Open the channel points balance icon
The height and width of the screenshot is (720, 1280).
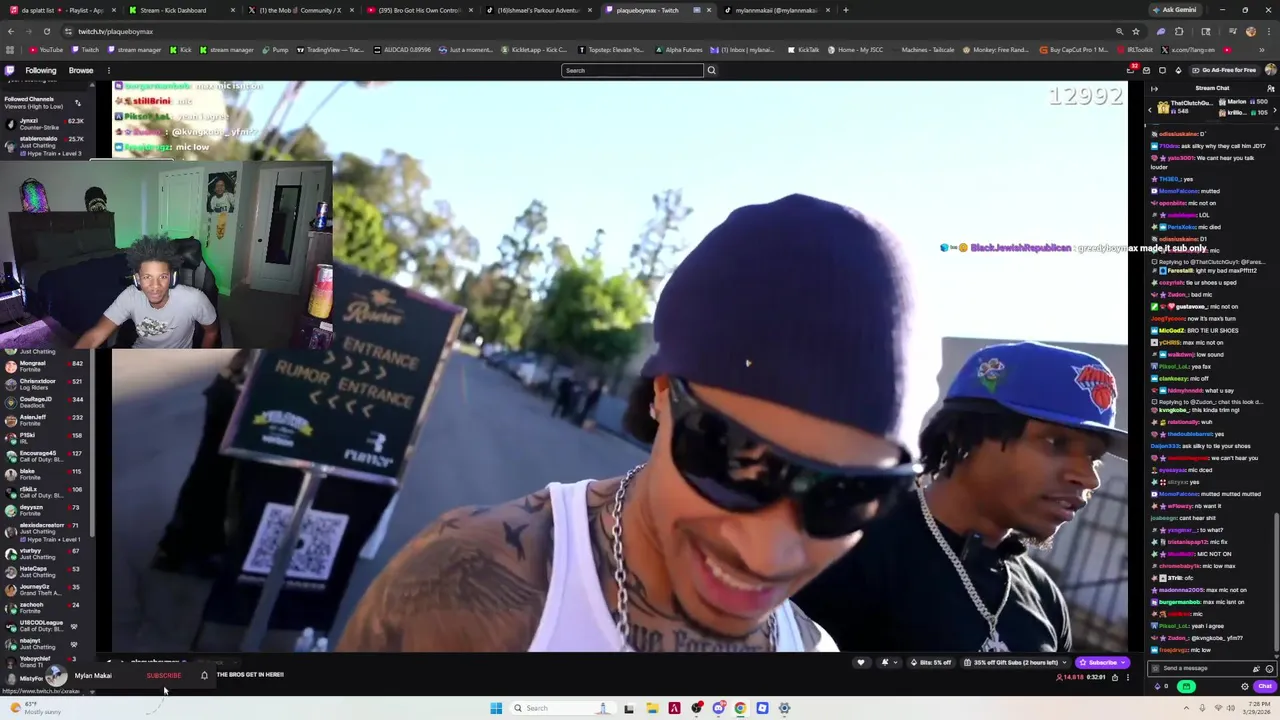click(1160, 686)
